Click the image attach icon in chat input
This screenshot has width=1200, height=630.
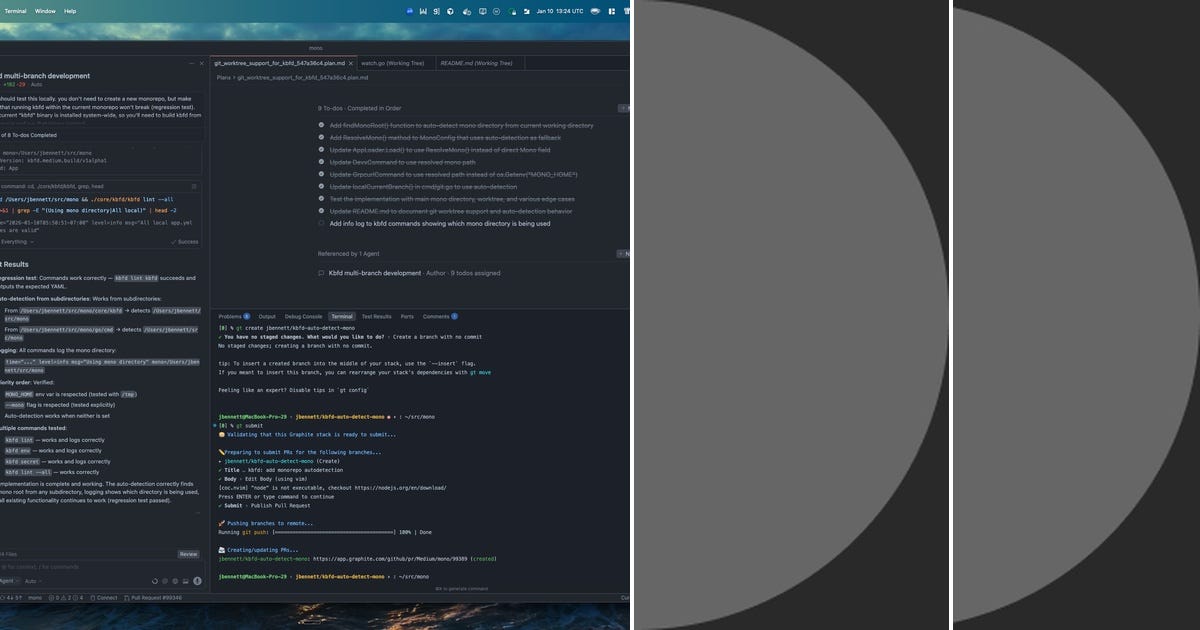184,580
